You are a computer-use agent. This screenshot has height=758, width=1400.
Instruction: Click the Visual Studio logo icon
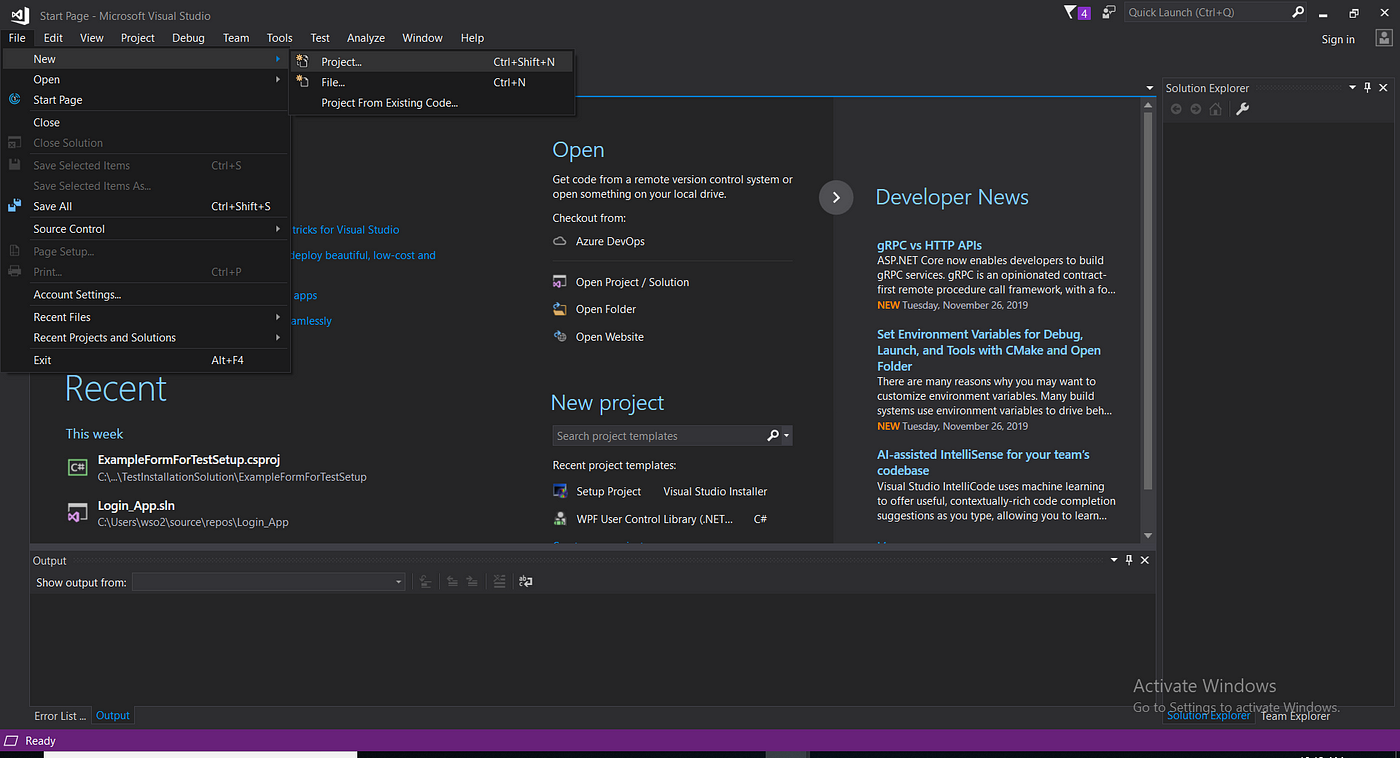pos(19,15)
